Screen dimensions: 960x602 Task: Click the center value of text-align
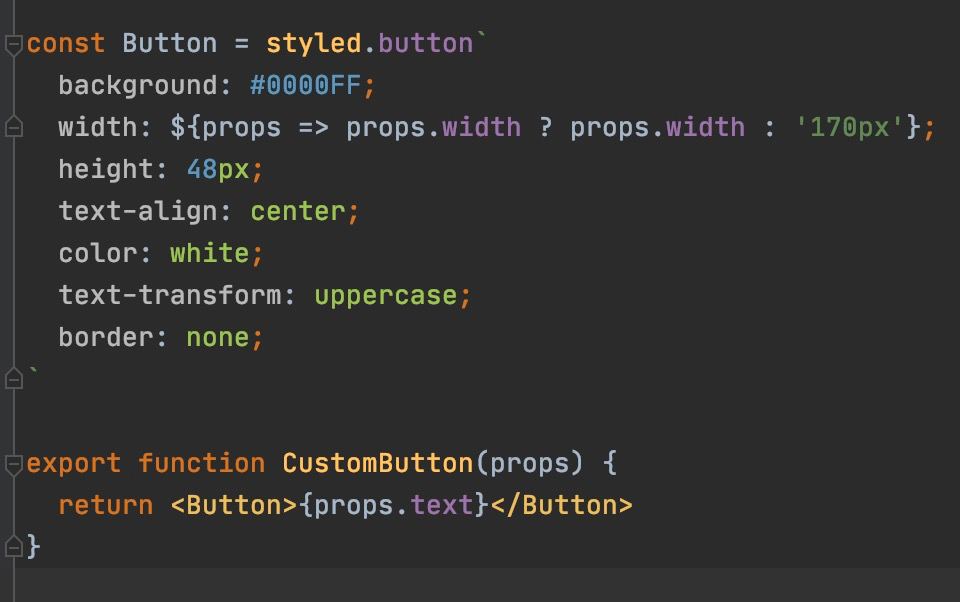[297, 211]
